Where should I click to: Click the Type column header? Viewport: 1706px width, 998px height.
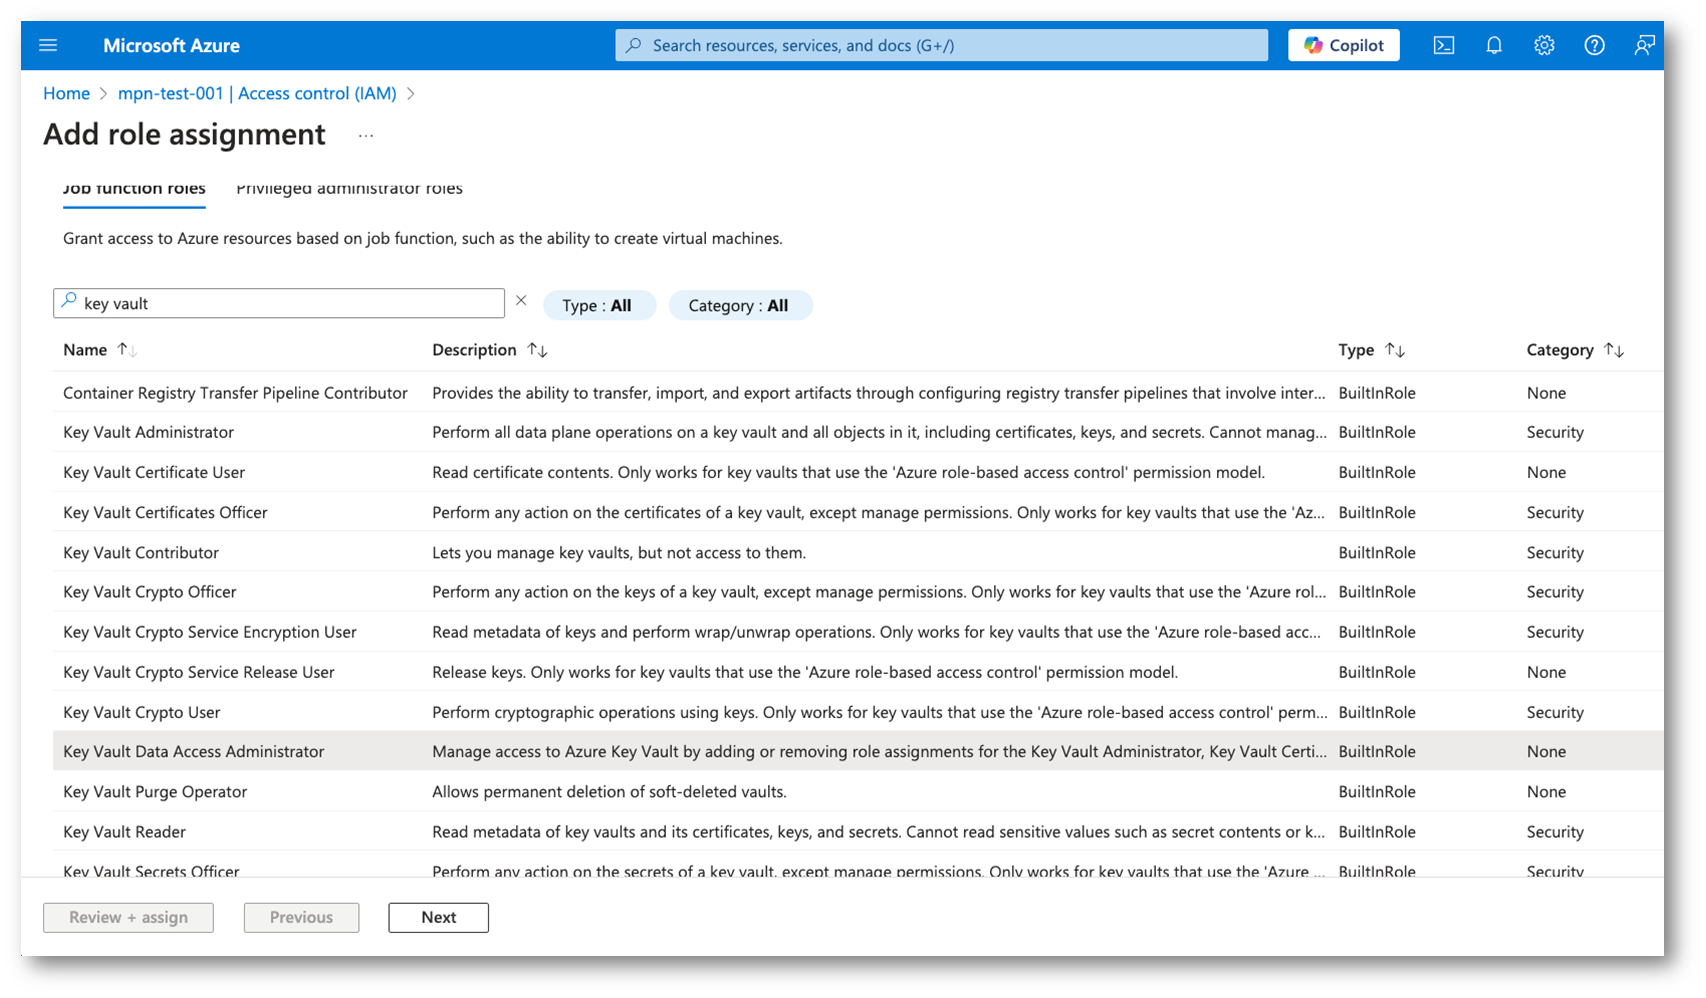(x=1356, y=350)
